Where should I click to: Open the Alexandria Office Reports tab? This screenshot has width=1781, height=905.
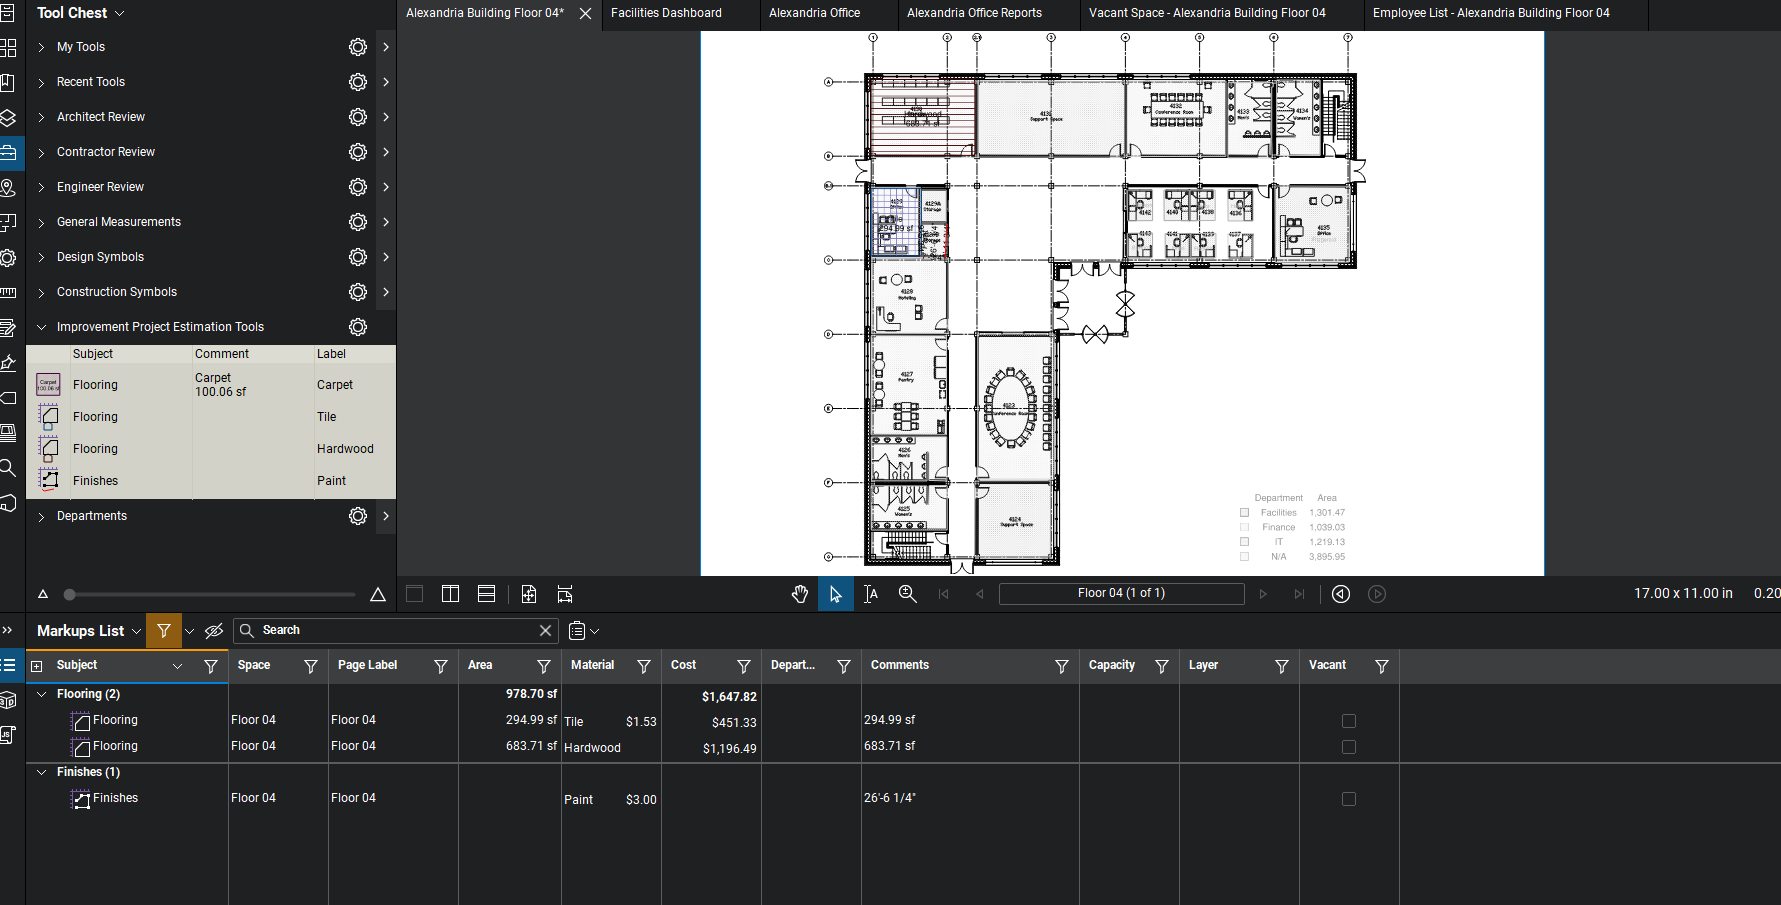click(974, 13)
